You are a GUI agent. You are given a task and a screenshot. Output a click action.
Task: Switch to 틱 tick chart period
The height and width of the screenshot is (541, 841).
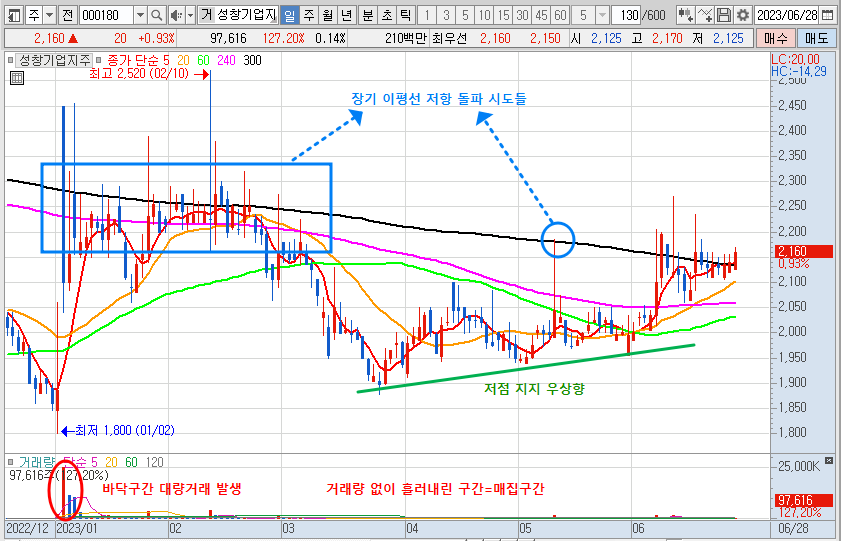pyautogui.click(x=405, y=15)
